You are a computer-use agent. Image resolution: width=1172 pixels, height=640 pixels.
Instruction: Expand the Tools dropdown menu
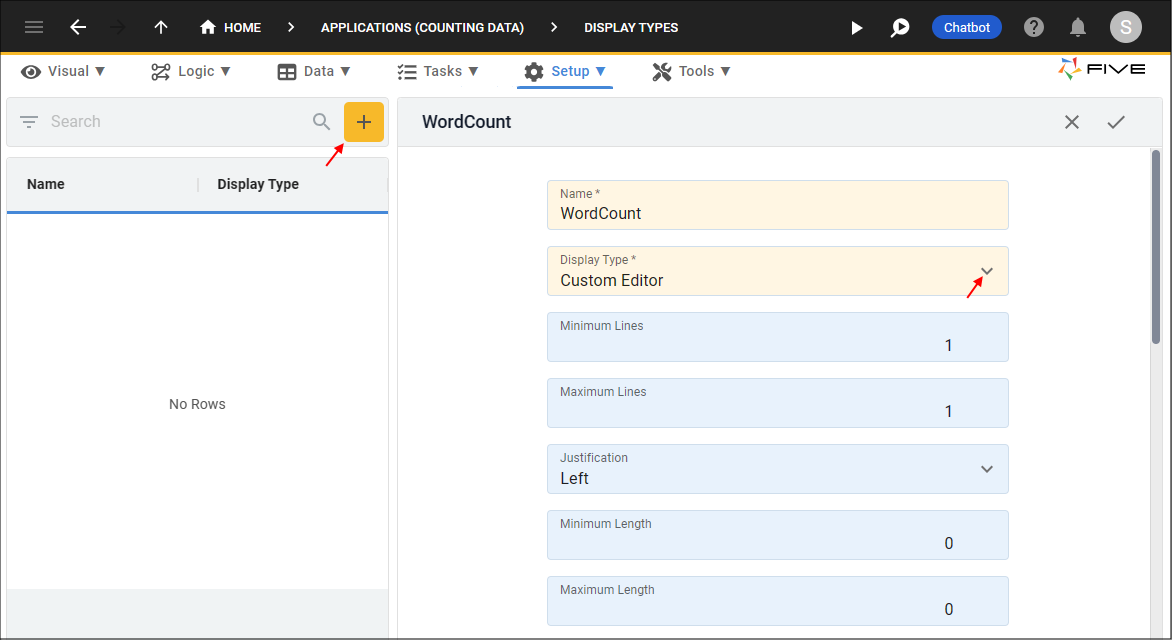tap(691, 71)
